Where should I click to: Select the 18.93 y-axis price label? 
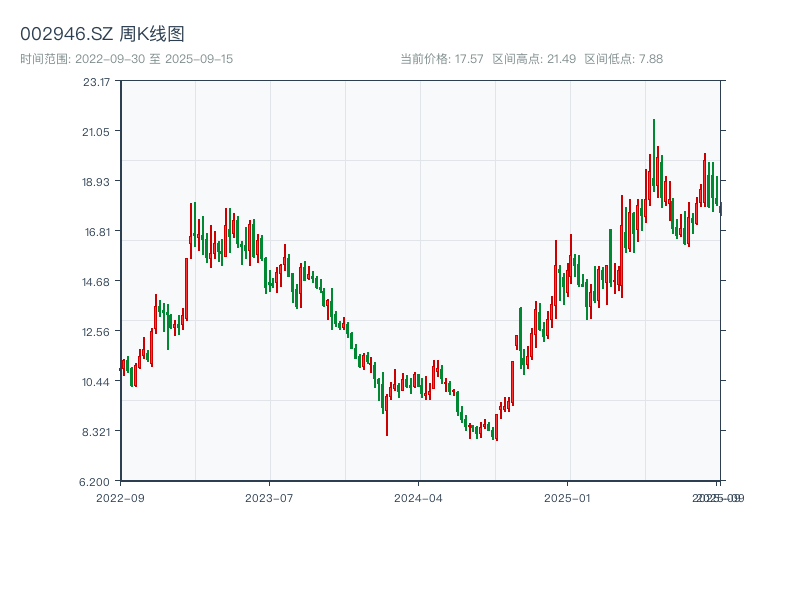(97, 182)
